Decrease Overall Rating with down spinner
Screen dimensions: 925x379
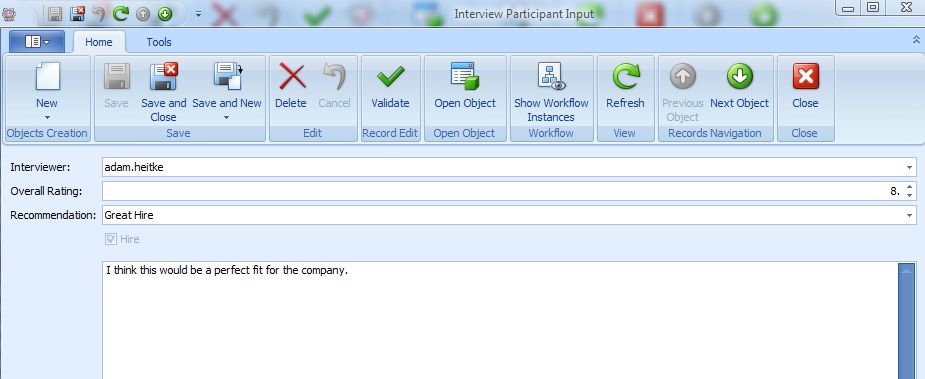pyautogui.click(x=909, y=195)
